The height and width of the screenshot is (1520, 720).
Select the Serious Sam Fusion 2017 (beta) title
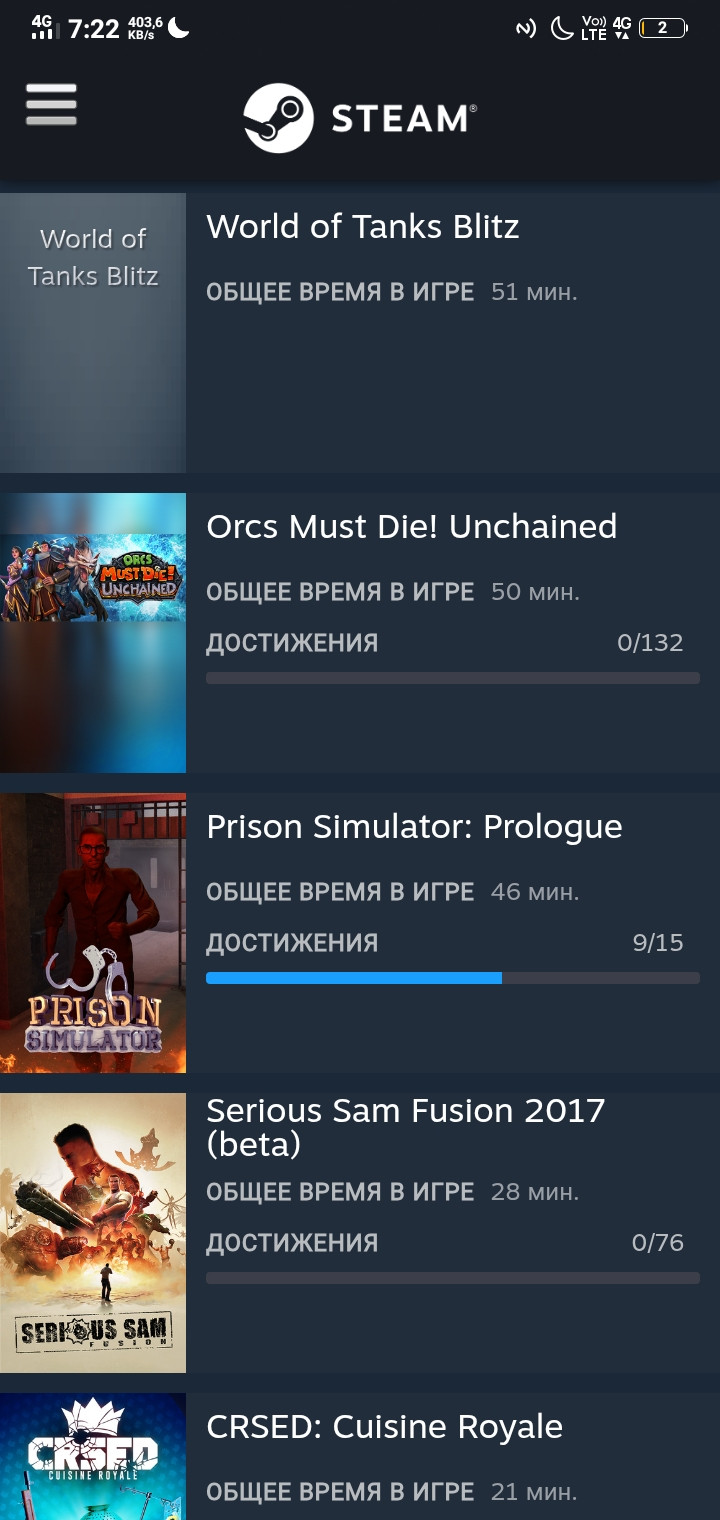(x=406, y=1127)
